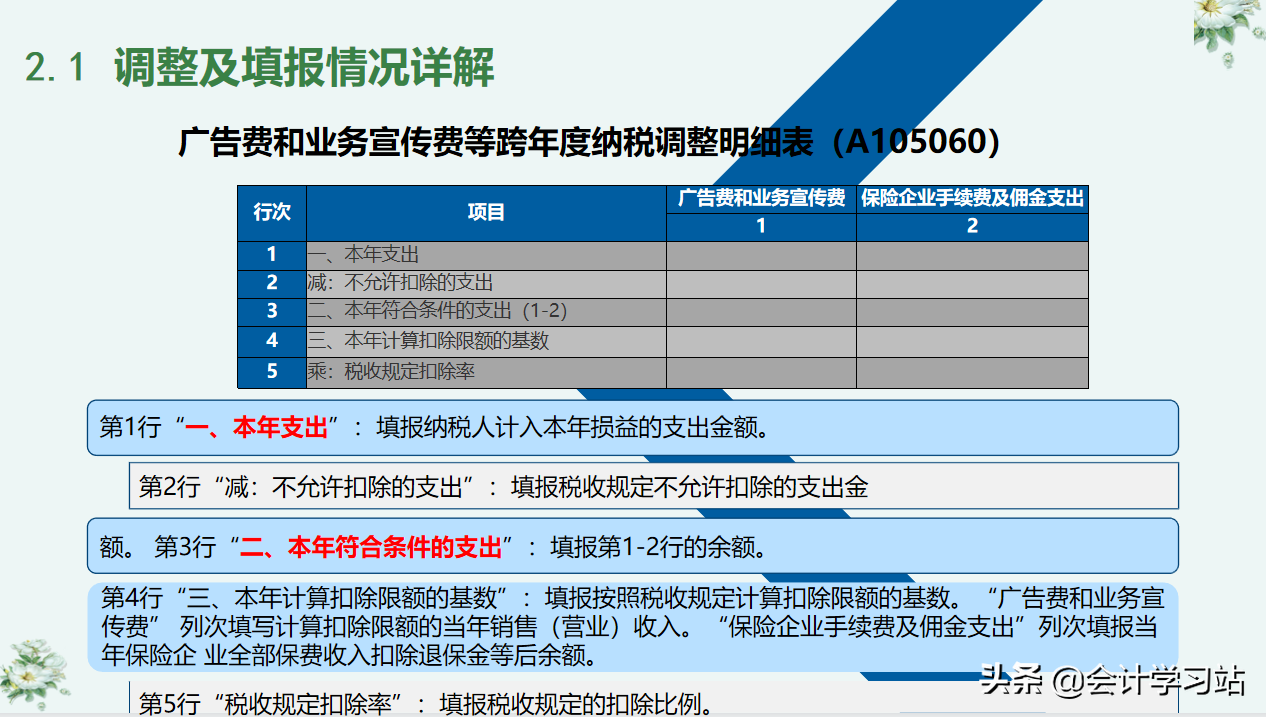Click the empty cell beside 本年支出
Viewport: 1266px width, 717px height.
click(x=760, y=255)
